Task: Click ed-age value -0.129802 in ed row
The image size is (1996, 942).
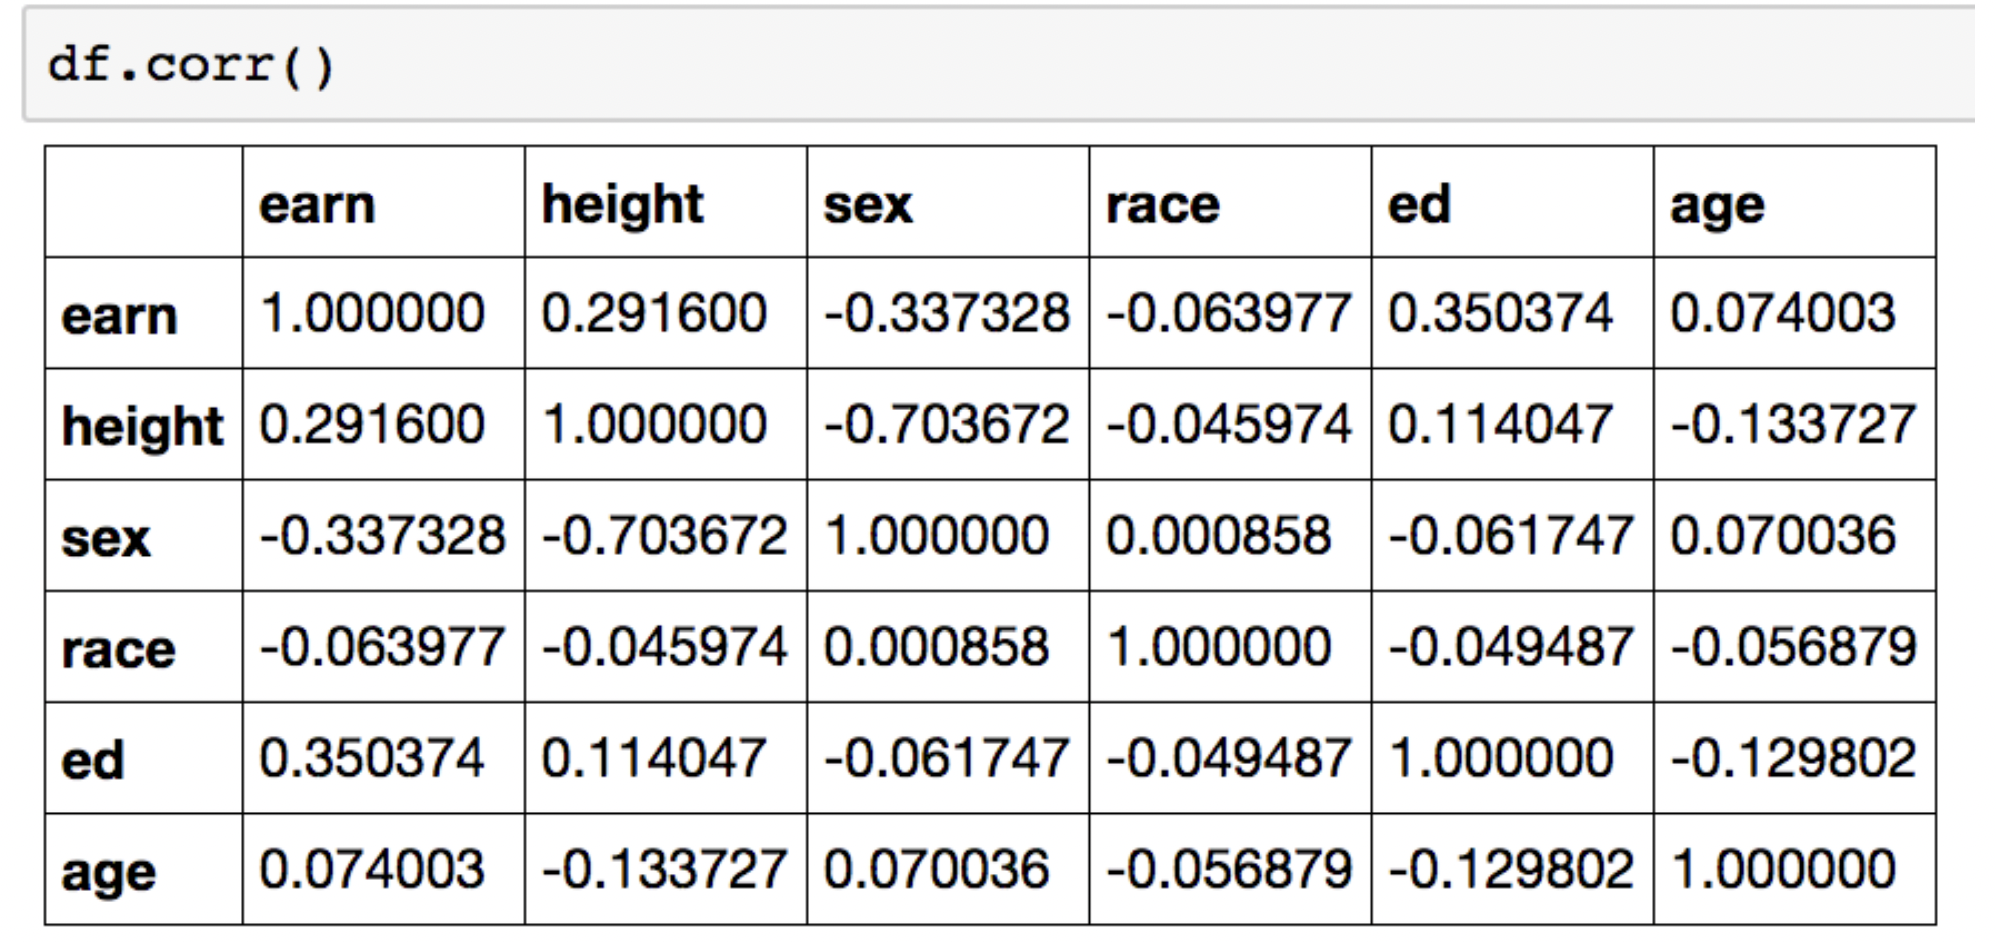Action: click(1794, 758)
